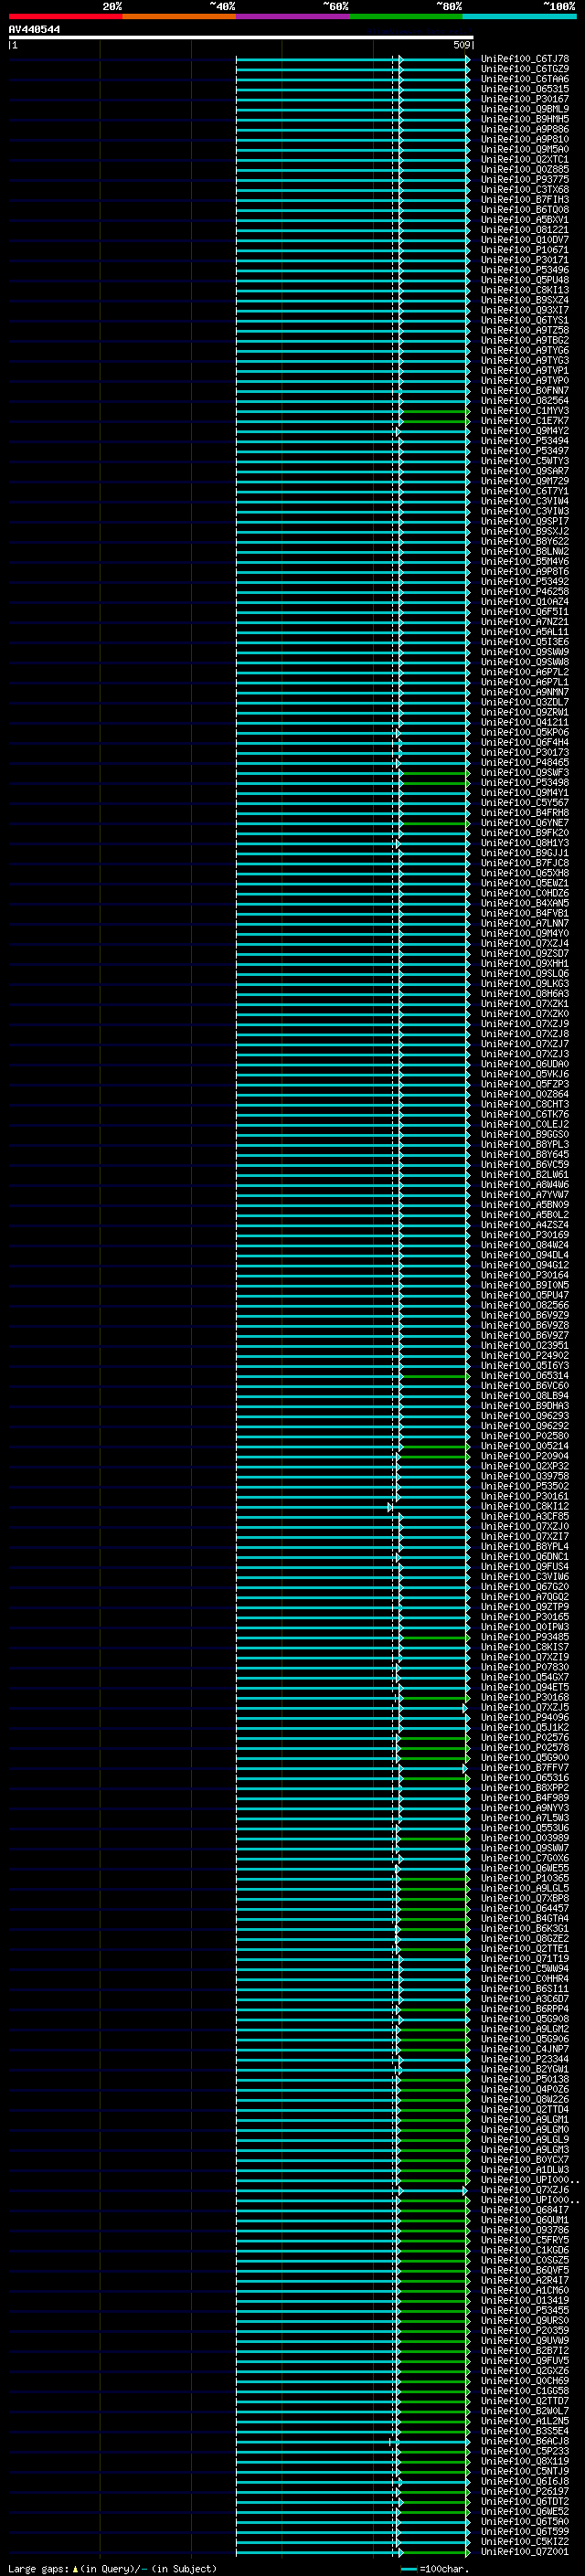Screen dimensions: 585x2576
Task: Click label UniRef100_Q5PU47
Action: [525, 1295]
